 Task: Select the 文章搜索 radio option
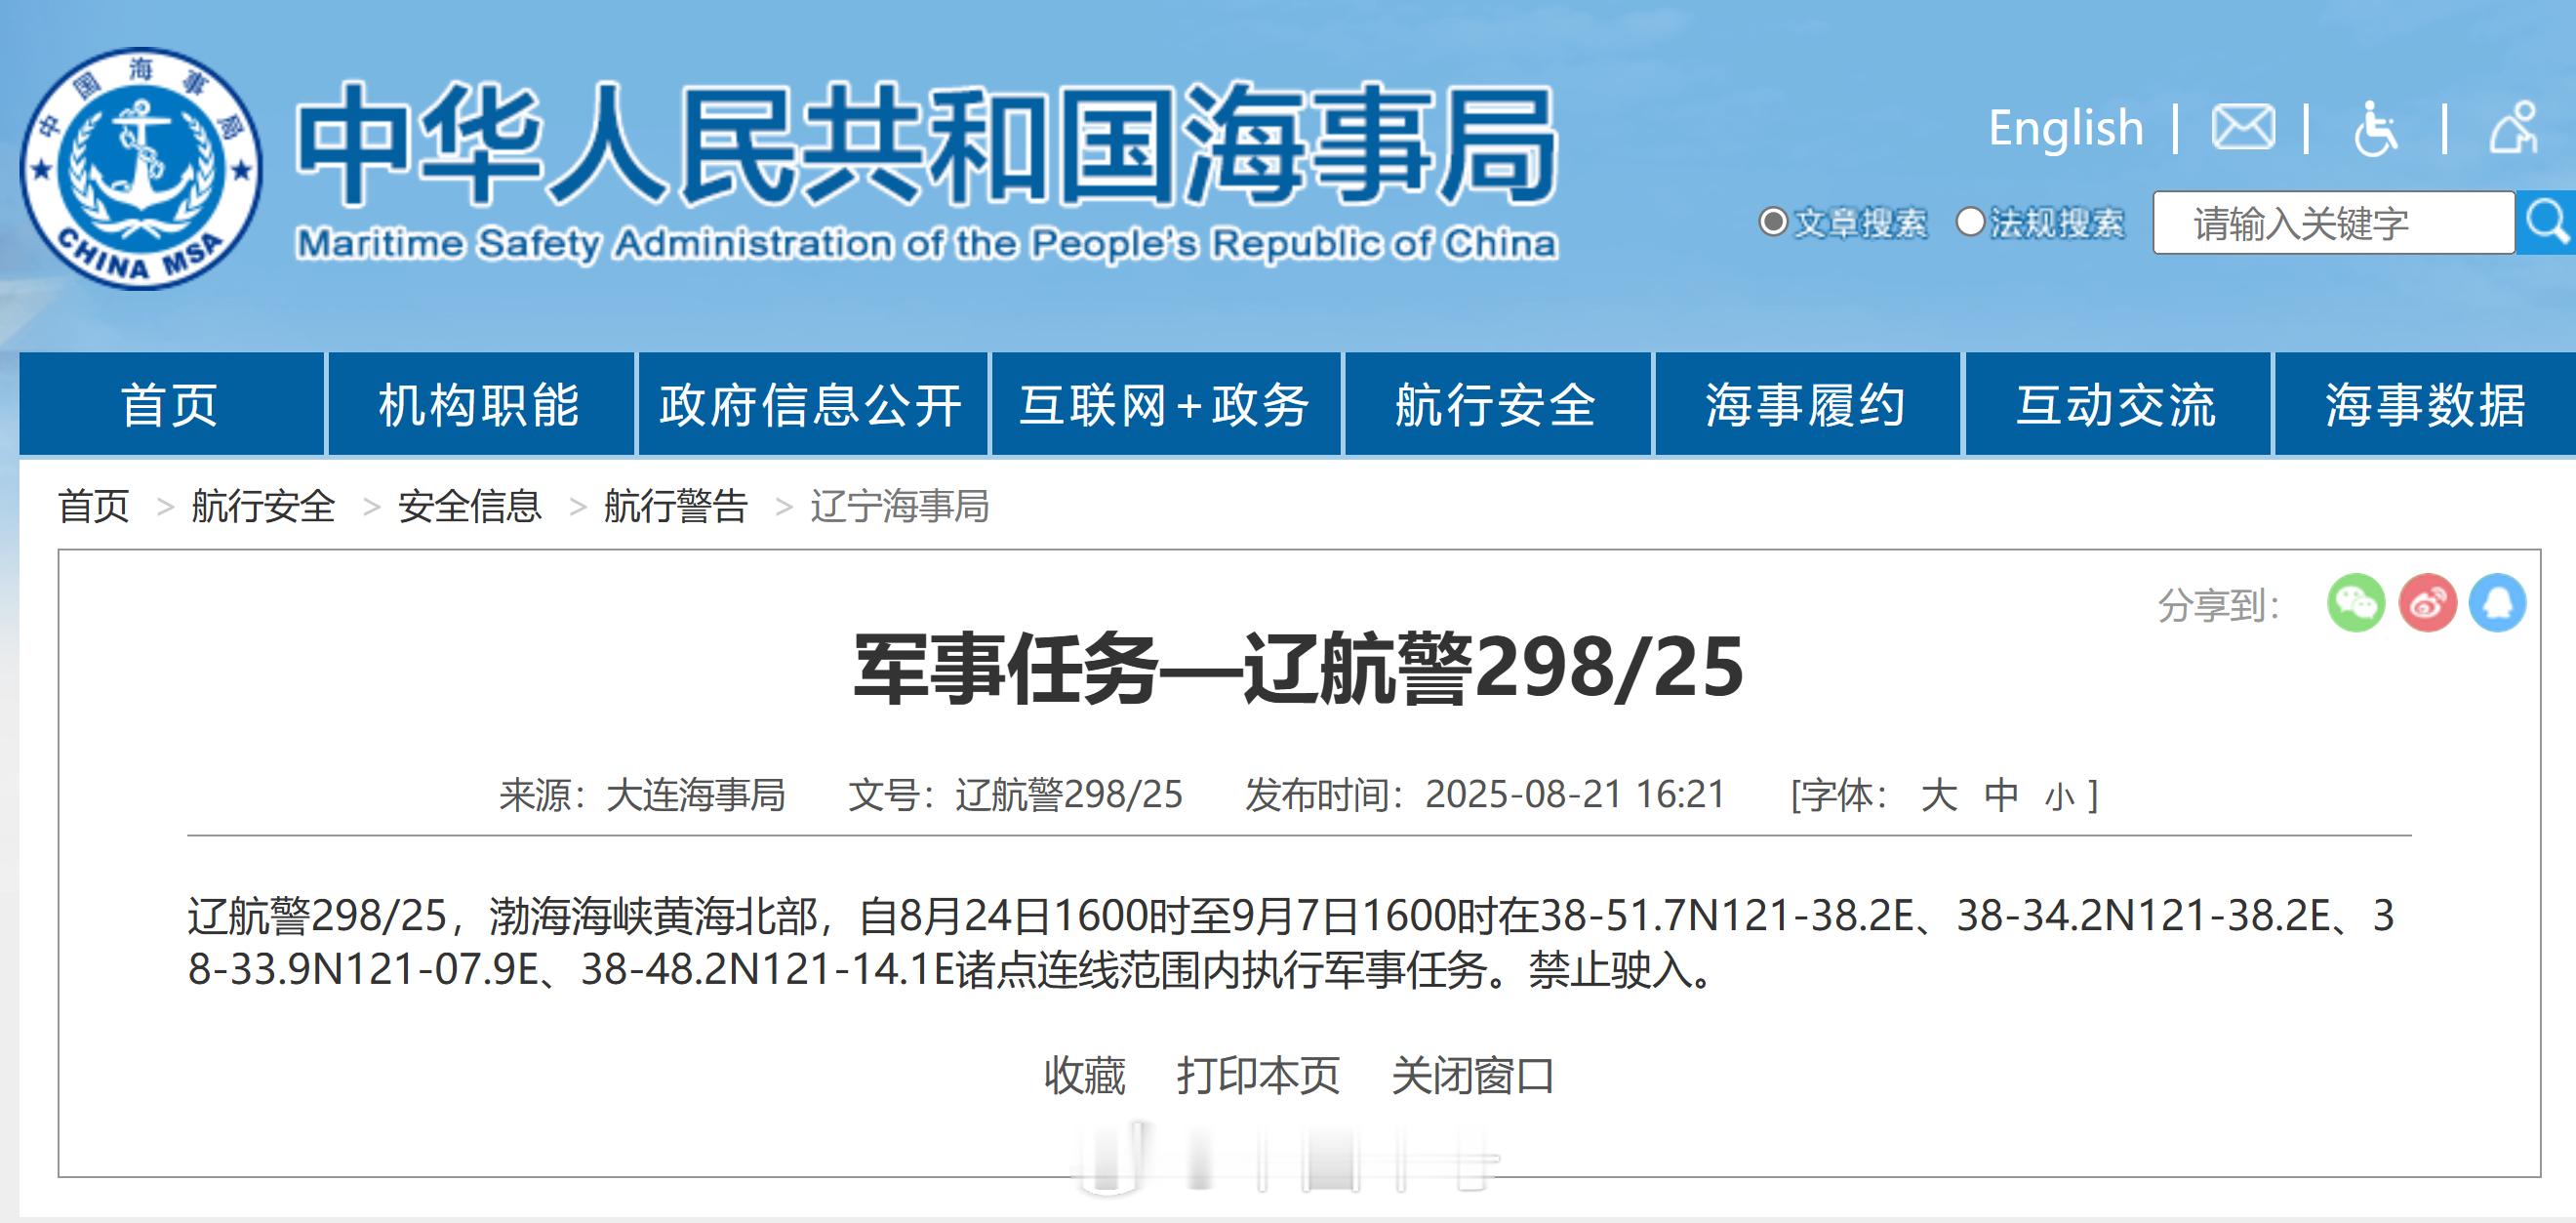pyautogui.click(x=1773, y=222)
